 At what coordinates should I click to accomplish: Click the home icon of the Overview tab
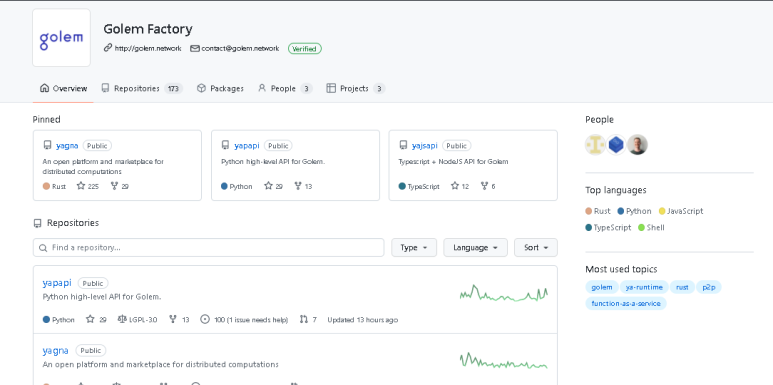44,88
